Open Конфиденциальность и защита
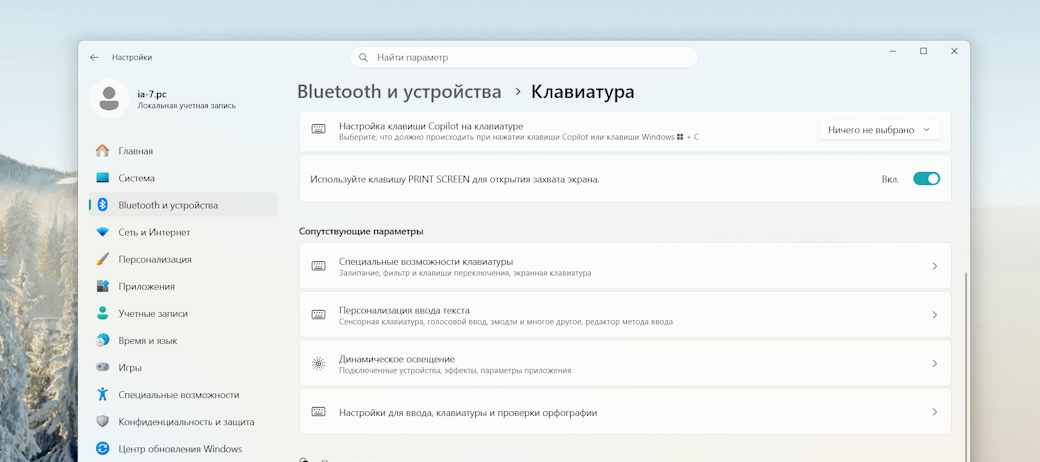1040x462 pixels. click(183, 422)
